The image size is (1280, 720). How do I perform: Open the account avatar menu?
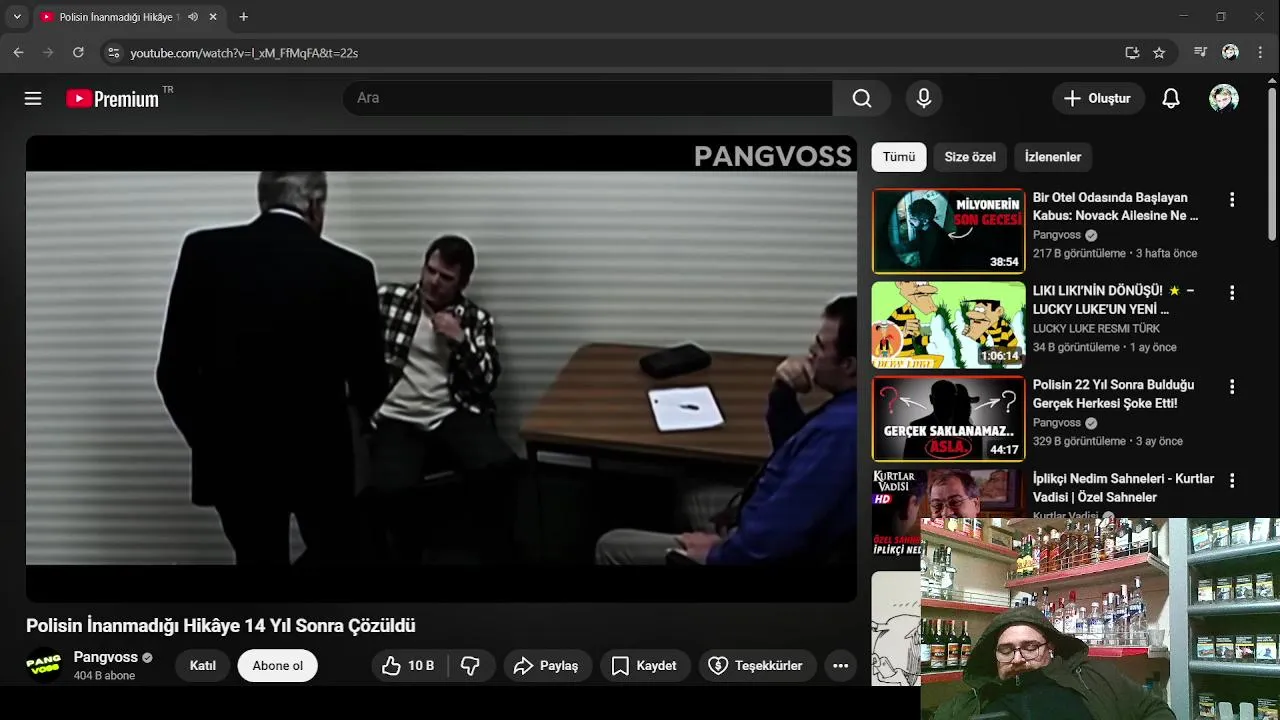(1224, 98)
